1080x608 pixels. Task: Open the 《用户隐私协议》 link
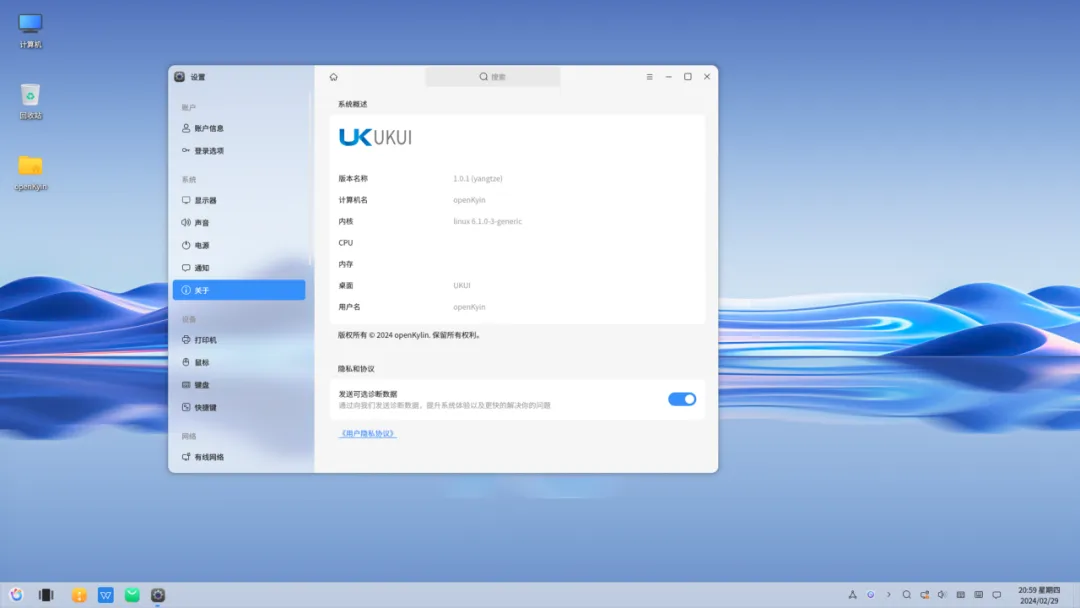coord(367,434)
